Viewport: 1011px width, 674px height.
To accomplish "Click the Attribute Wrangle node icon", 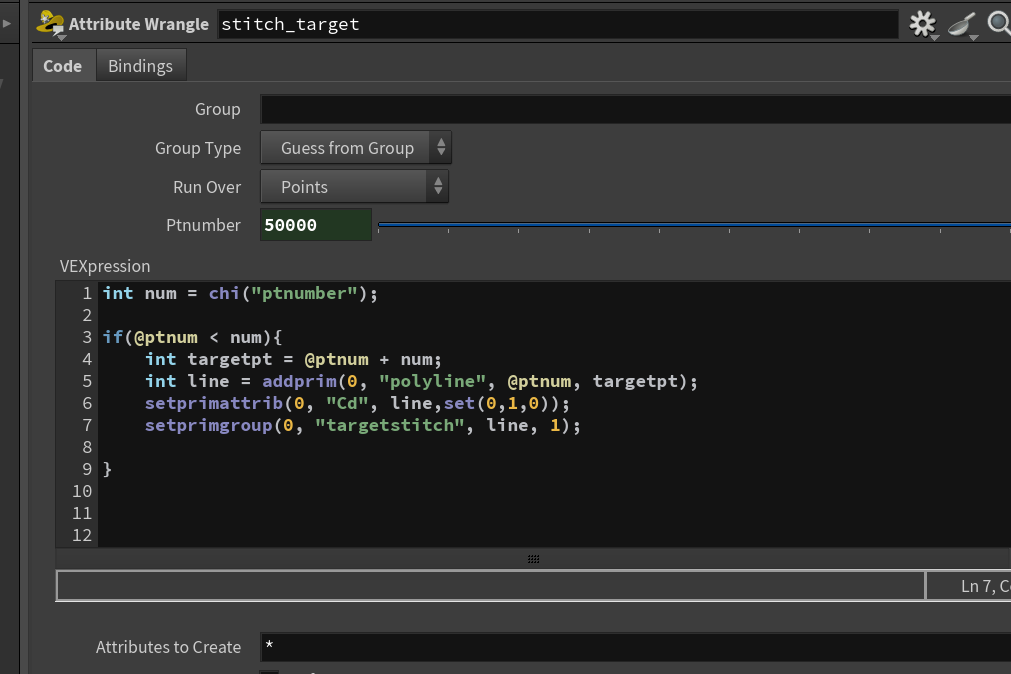I will pyautogui.click(x=50, y=24).
